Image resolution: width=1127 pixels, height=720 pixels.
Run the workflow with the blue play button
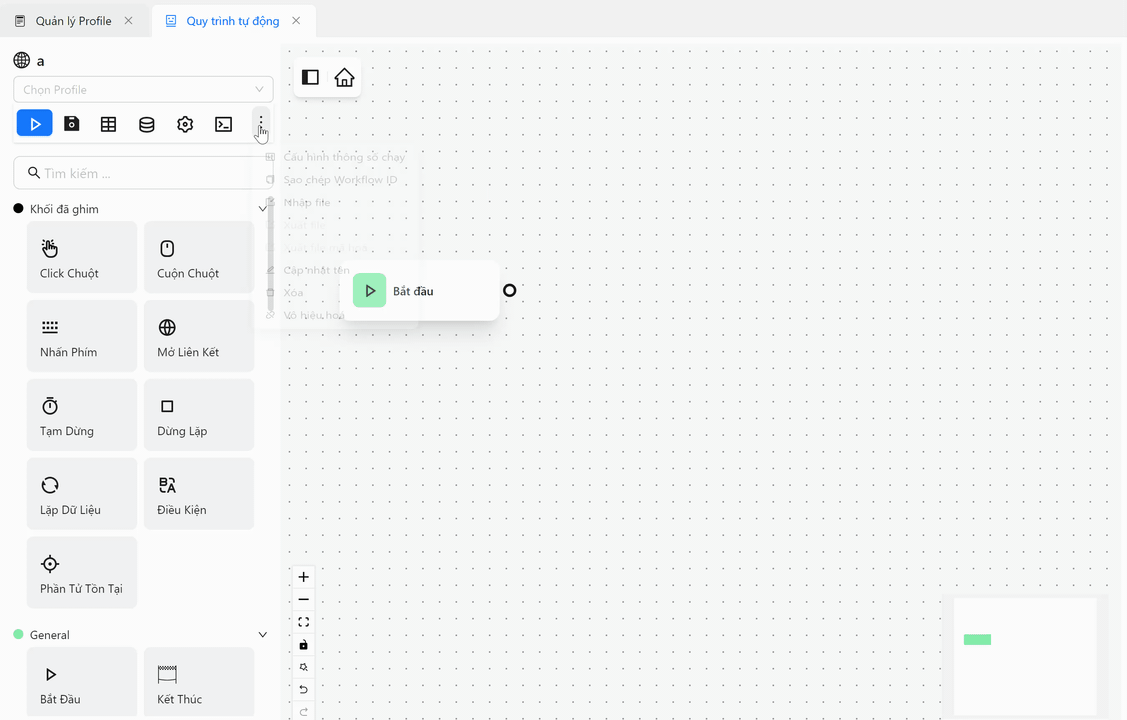coord(34,124)
